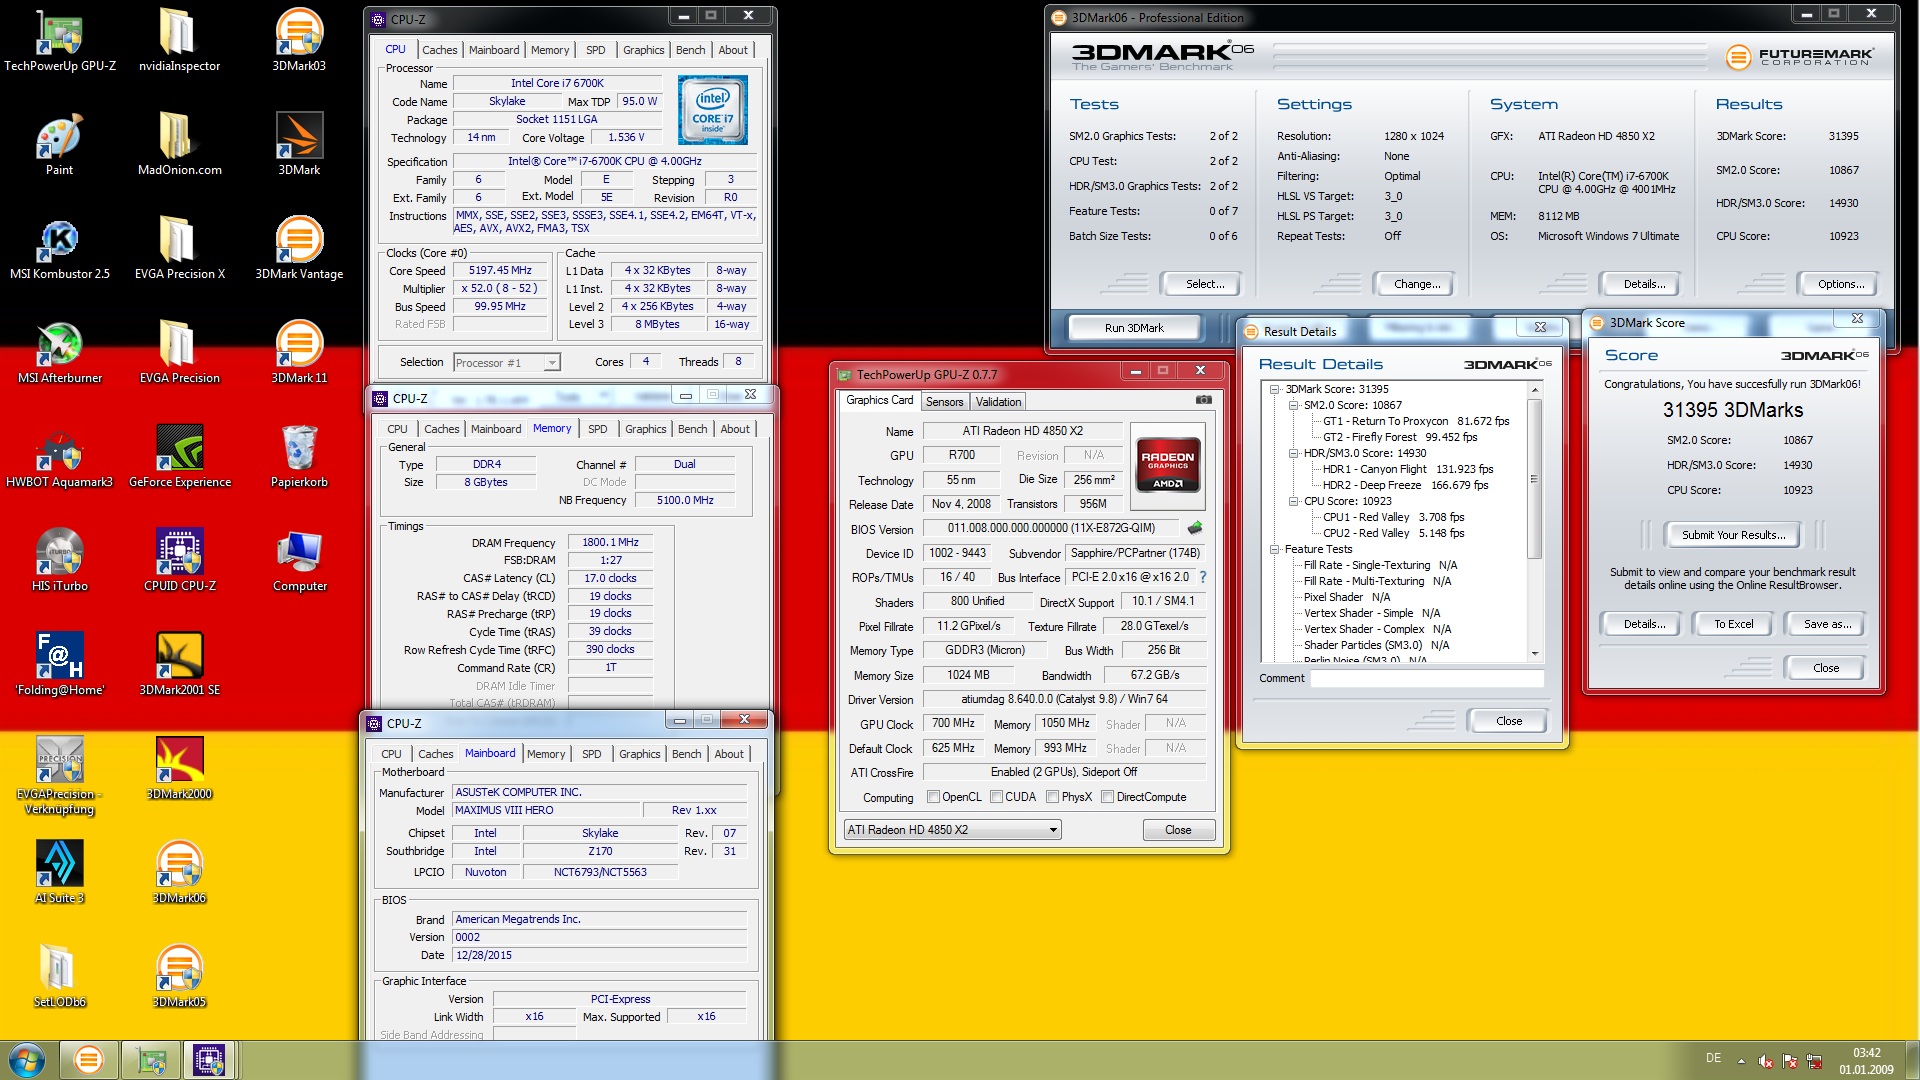Click To Excel button in Score window
1920x1080 pixels.
click(x=1733, y=624)
